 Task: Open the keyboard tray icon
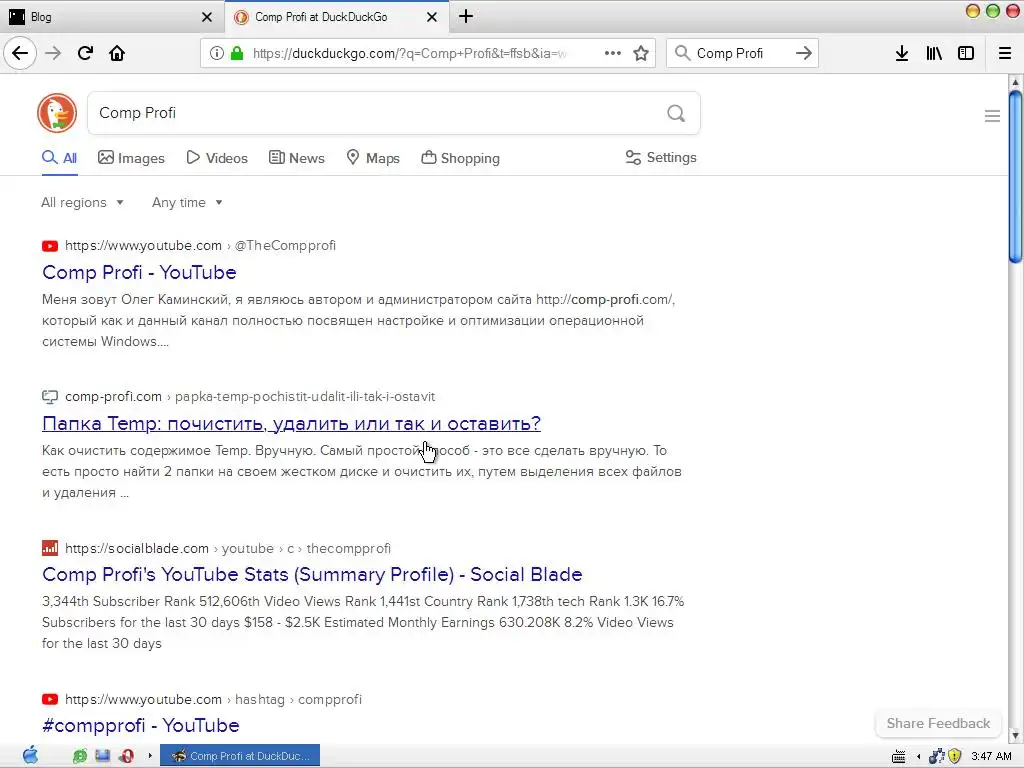point(899,756)
